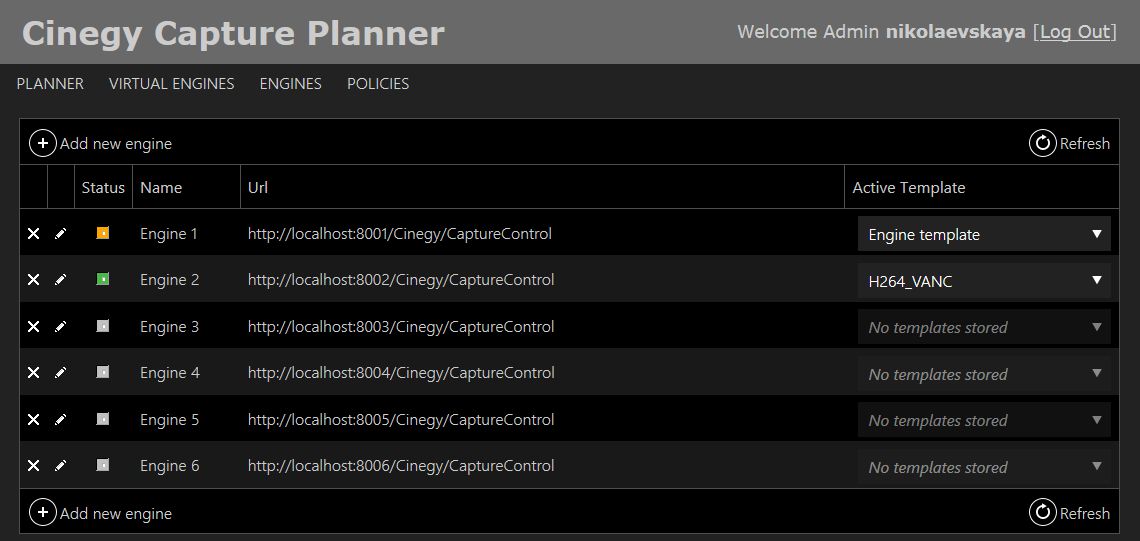This screenshot has width=1140, height=541.
Task: Click the gray status icon of Engine 5
Action: tap(103, 419)
